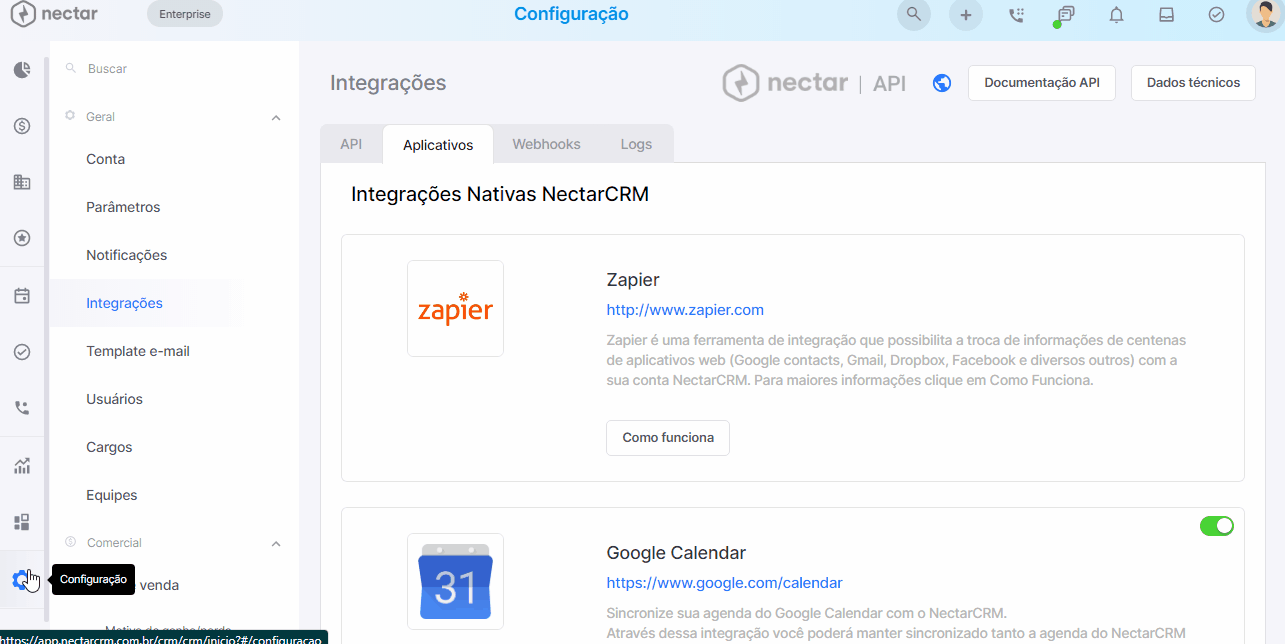Open the circled checkmark icon in the left rail

coord(22,352)
